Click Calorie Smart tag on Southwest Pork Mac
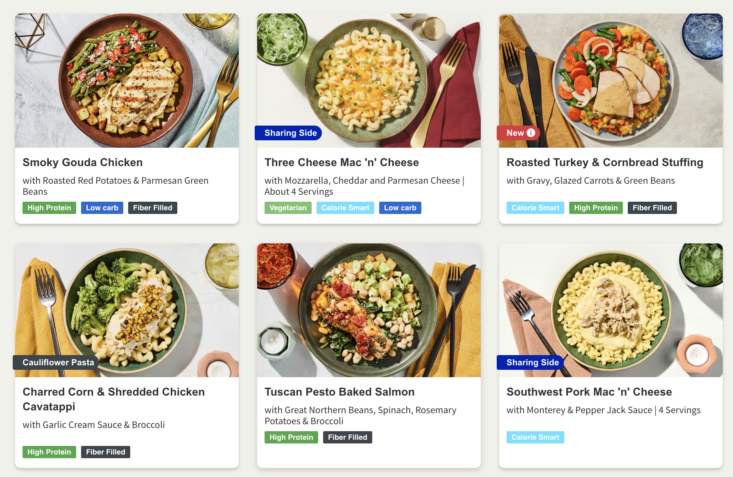The height and width of the screenshot is (477, 733). (x=535, y=437)
